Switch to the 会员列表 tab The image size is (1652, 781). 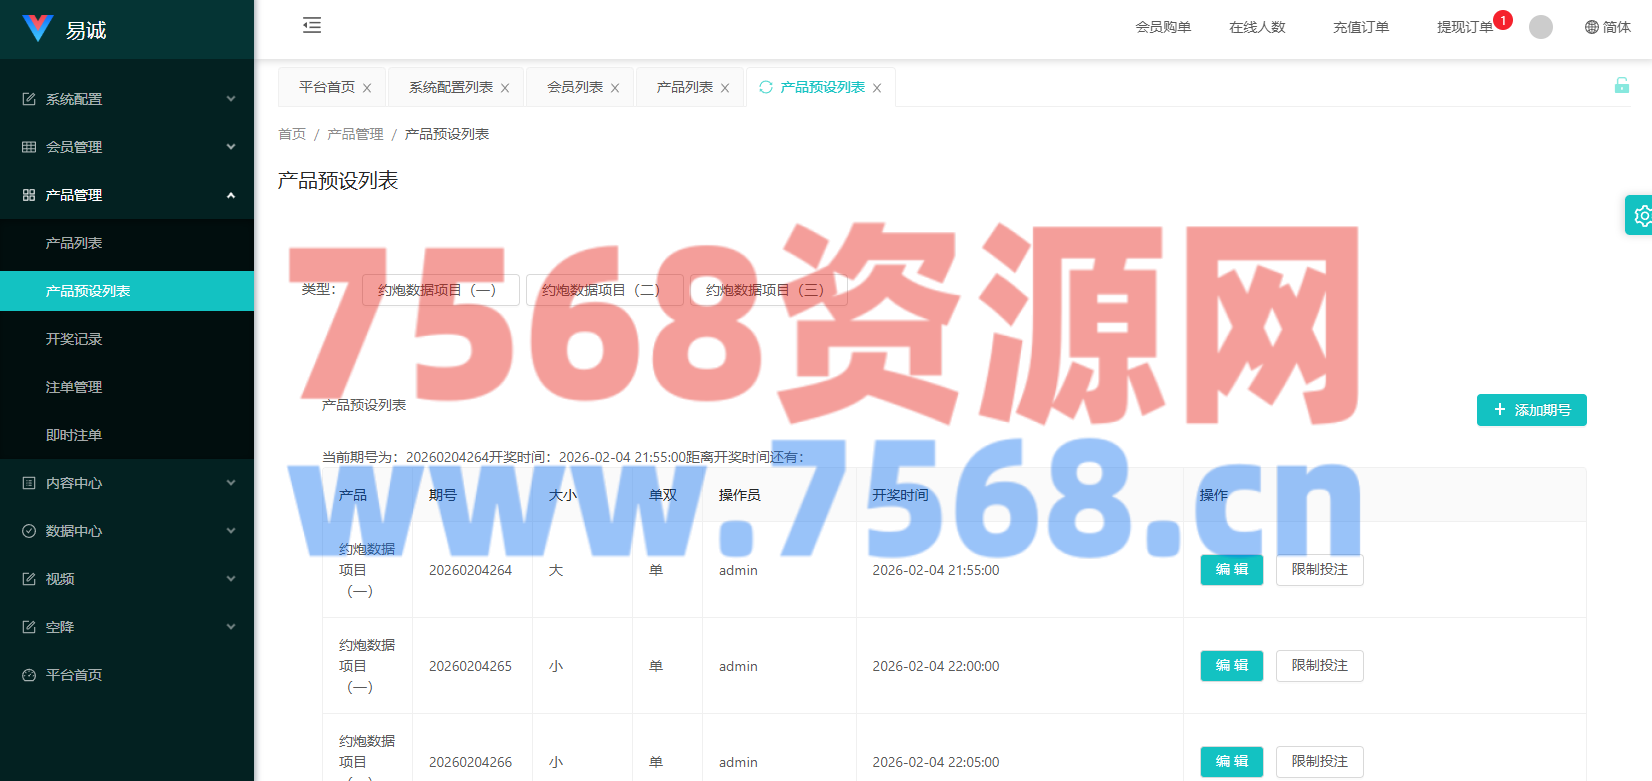click(x=575, y=87)
